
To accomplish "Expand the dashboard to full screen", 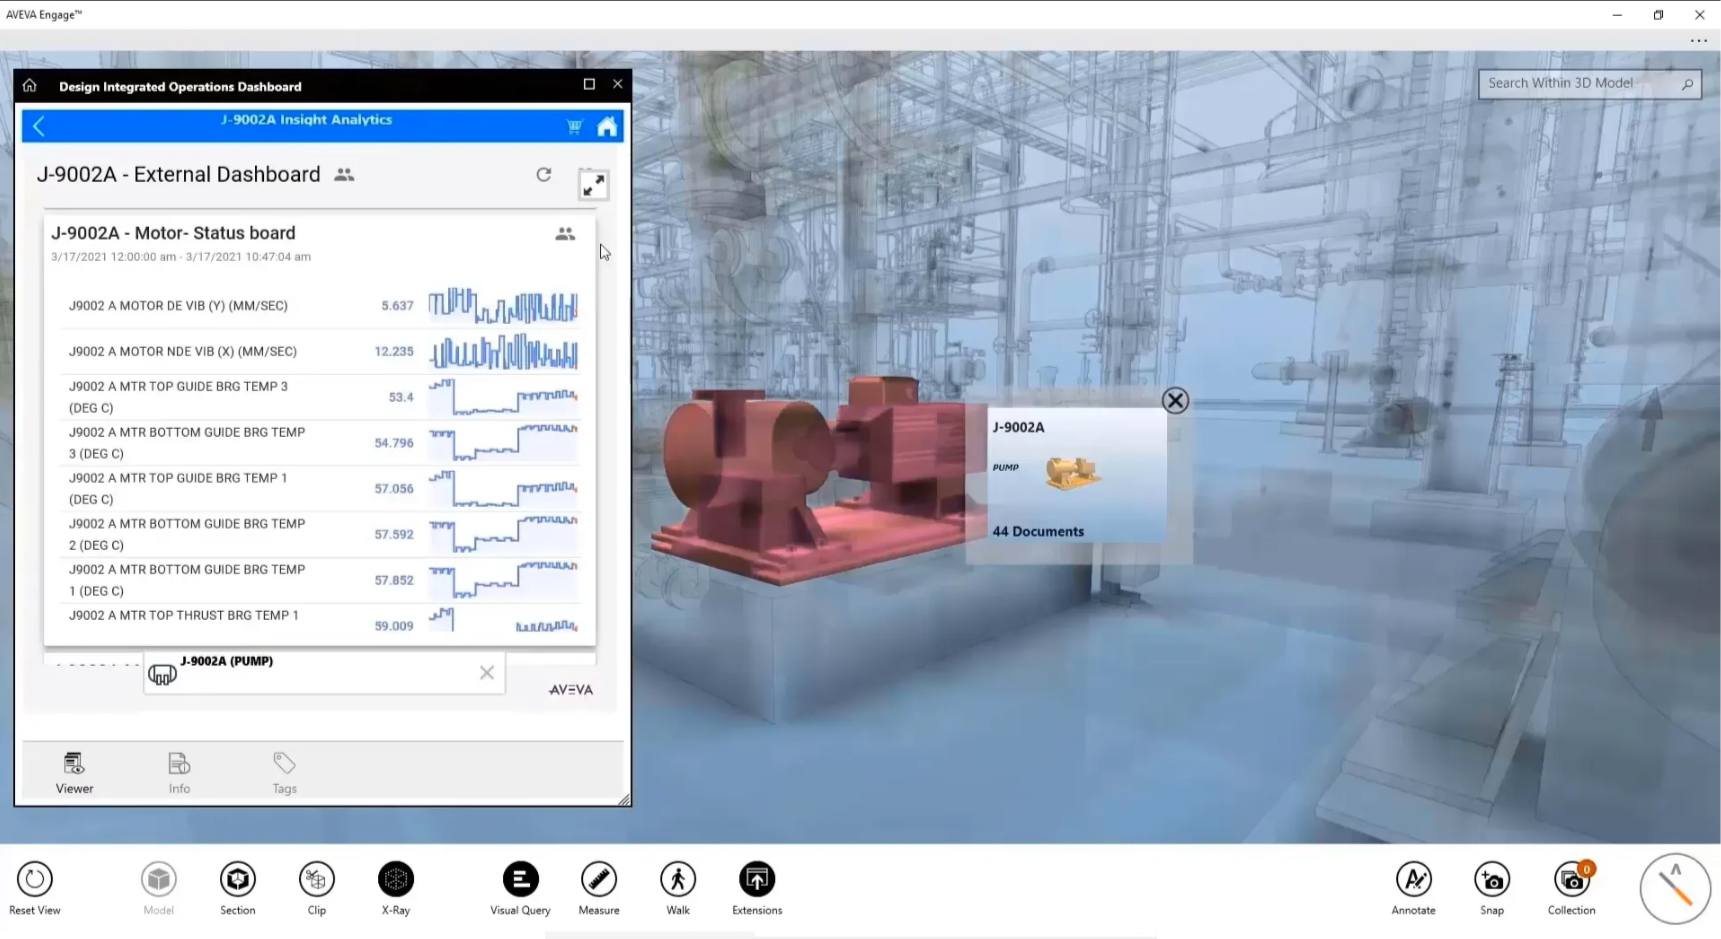I will point(593,185).
